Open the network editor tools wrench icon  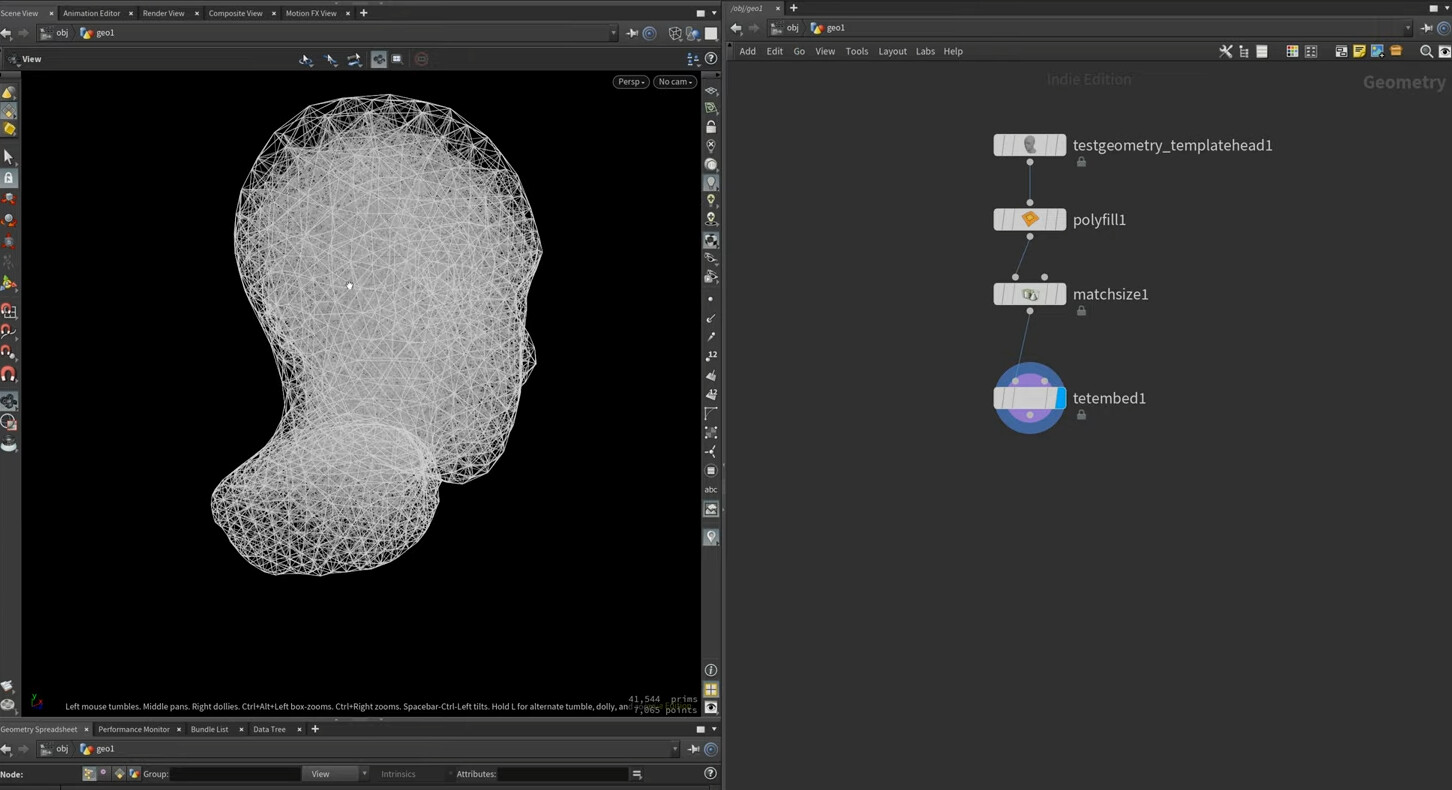1225,51
